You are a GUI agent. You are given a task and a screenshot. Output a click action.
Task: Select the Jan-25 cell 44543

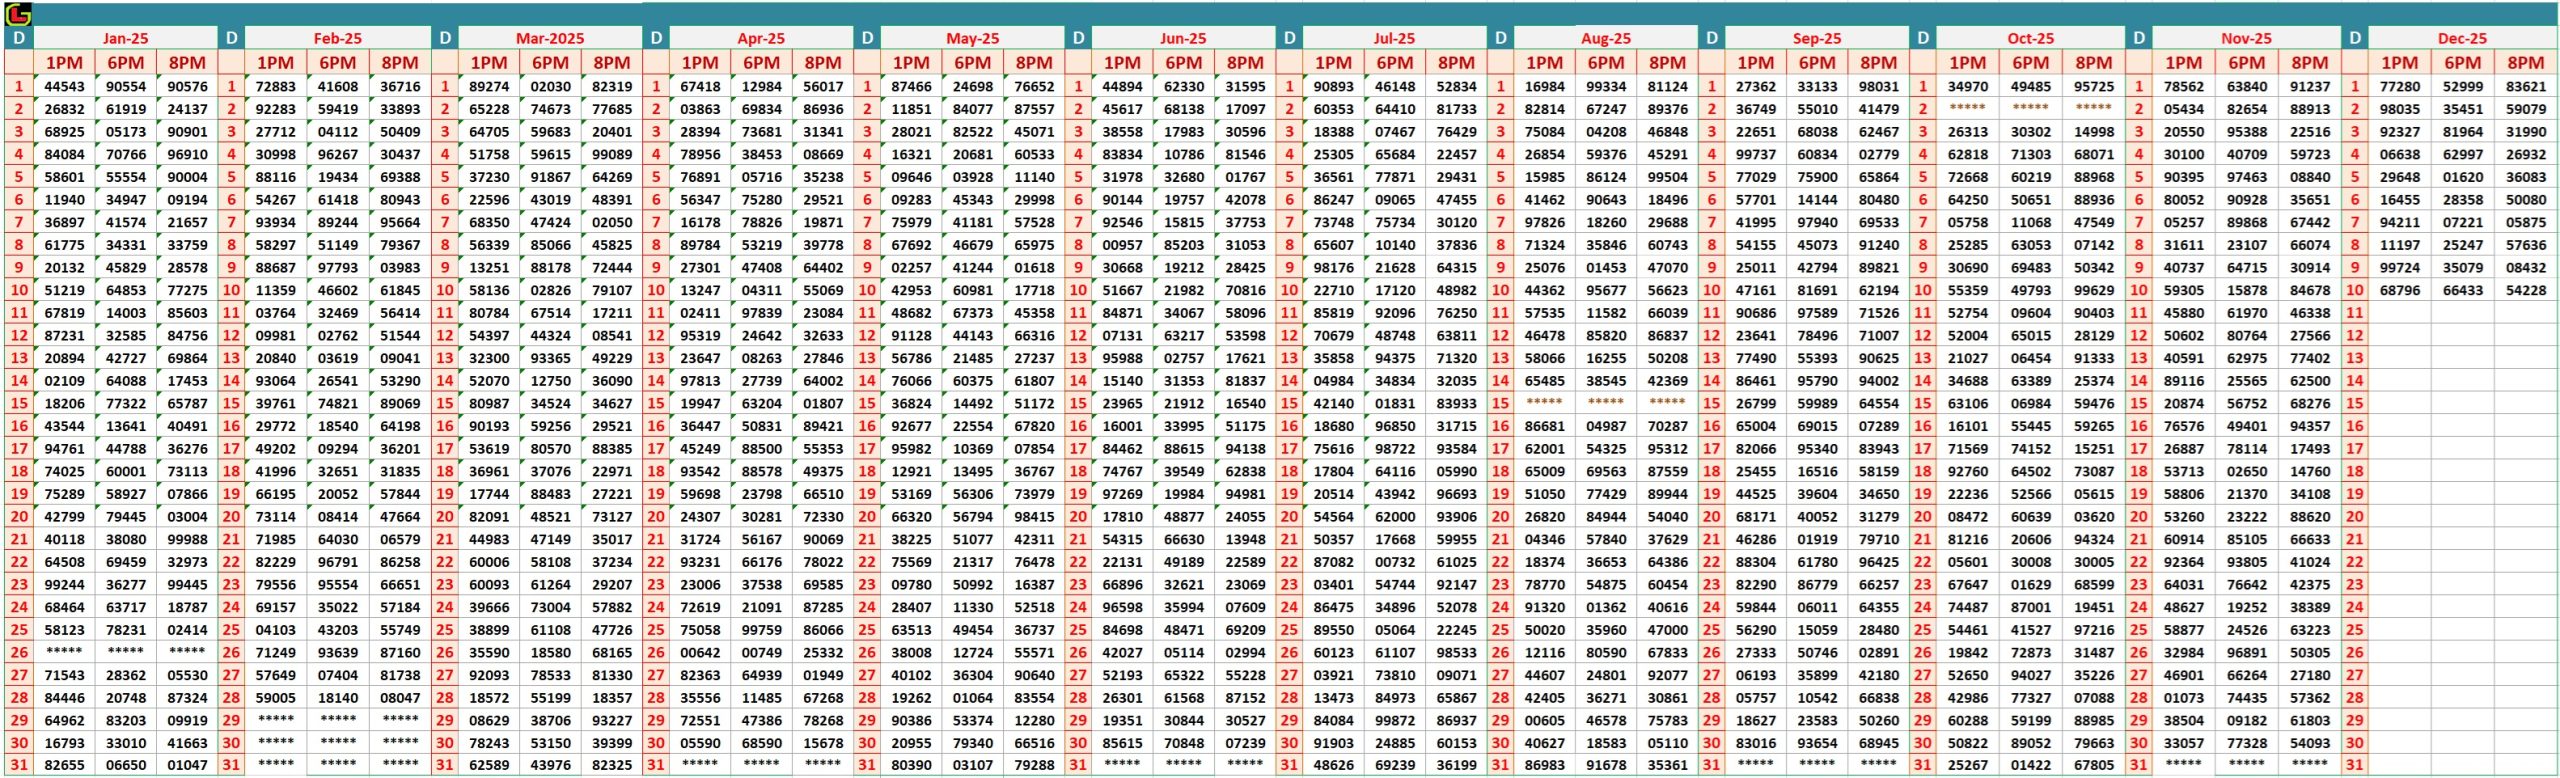point(64,87)
